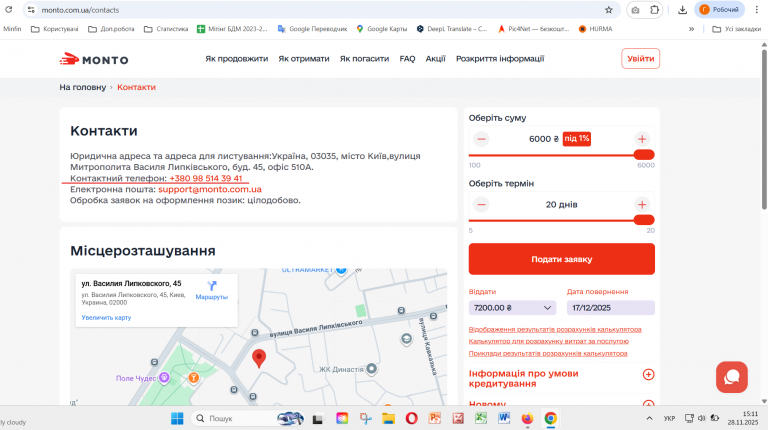Open the browser Downloads icon
Viewport: 768px width, 430px height.
(x=682, y=10)
